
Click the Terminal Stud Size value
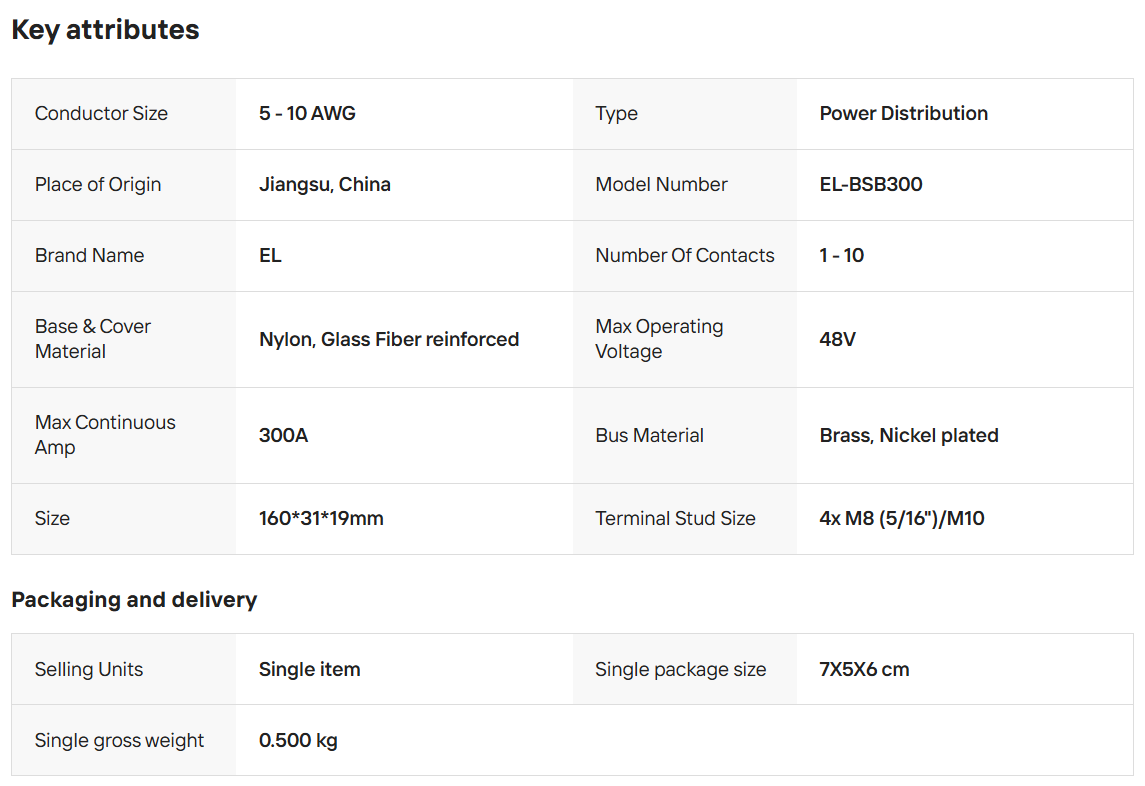coord(901,519)
